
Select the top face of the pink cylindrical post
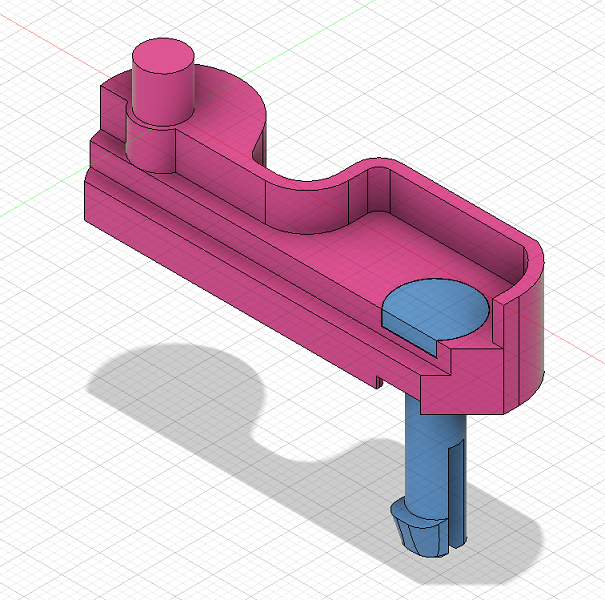point(163,56)
